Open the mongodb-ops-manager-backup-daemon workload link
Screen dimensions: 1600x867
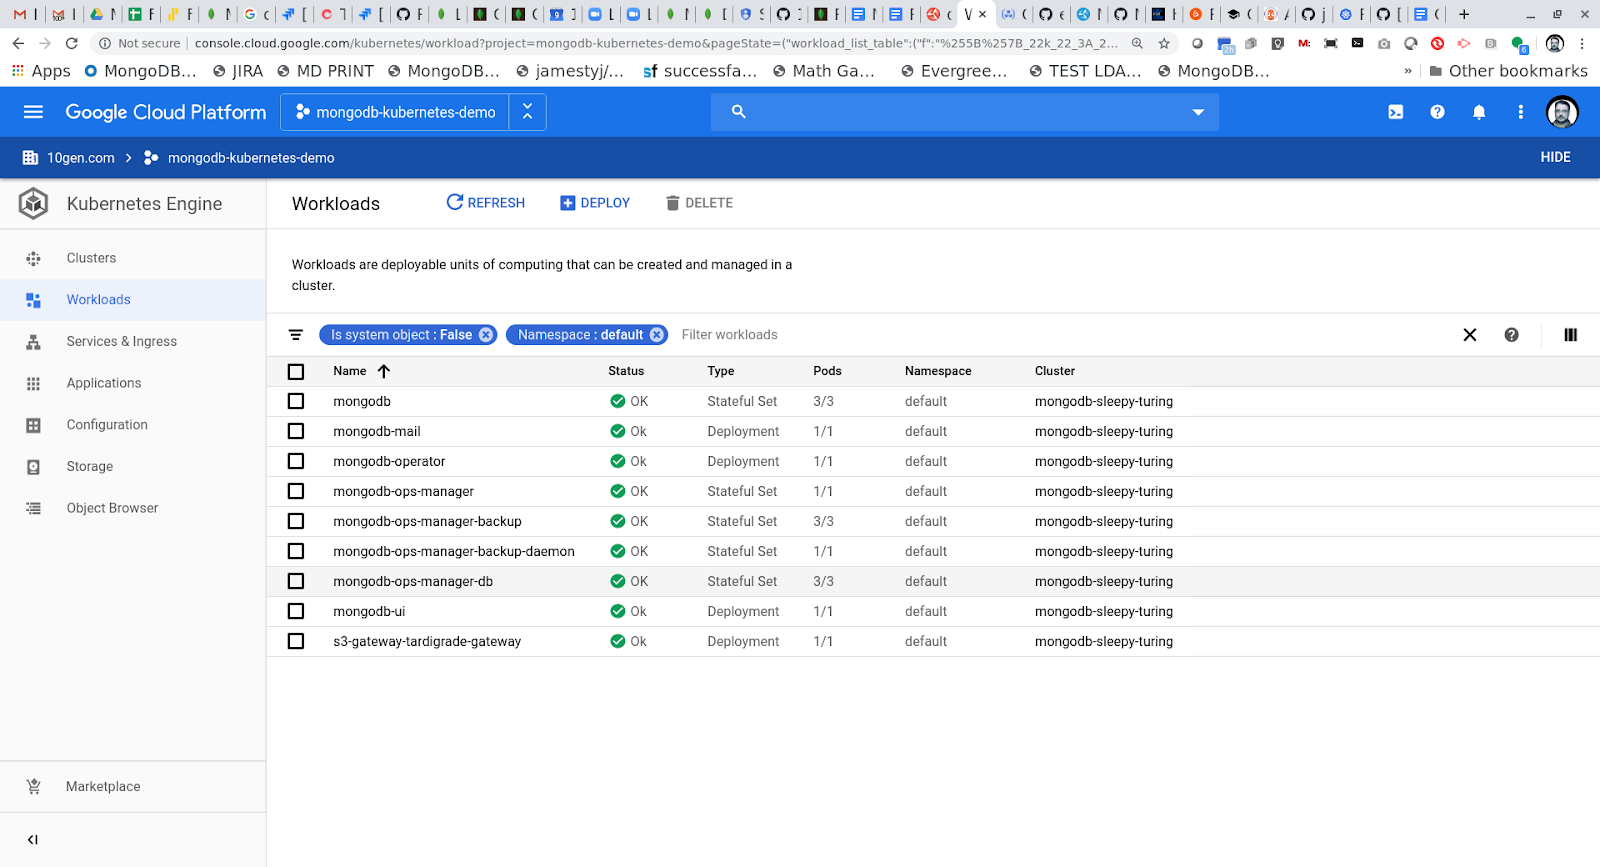[453, 551]
